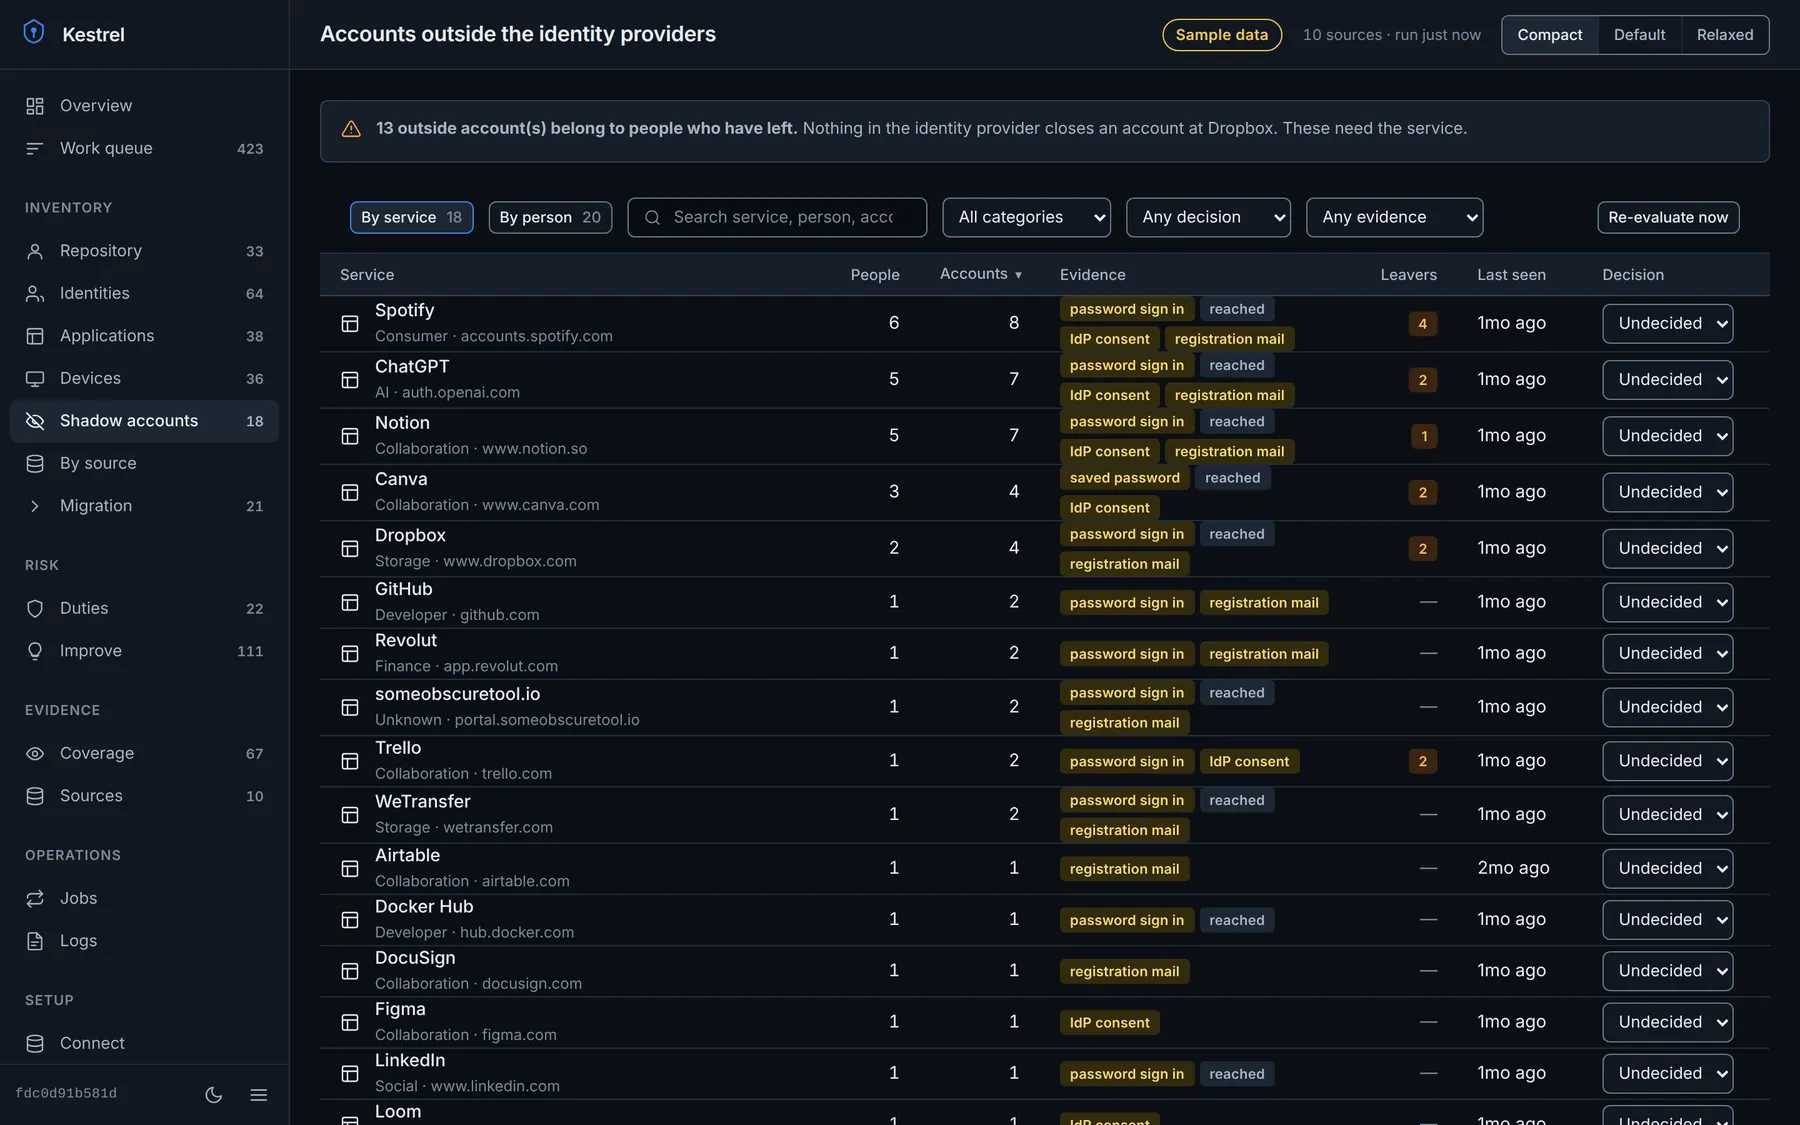1800x1125 pixels.
Task: Click the hamburger menu icon in sidebar footer
Action: pos(259,1095)
